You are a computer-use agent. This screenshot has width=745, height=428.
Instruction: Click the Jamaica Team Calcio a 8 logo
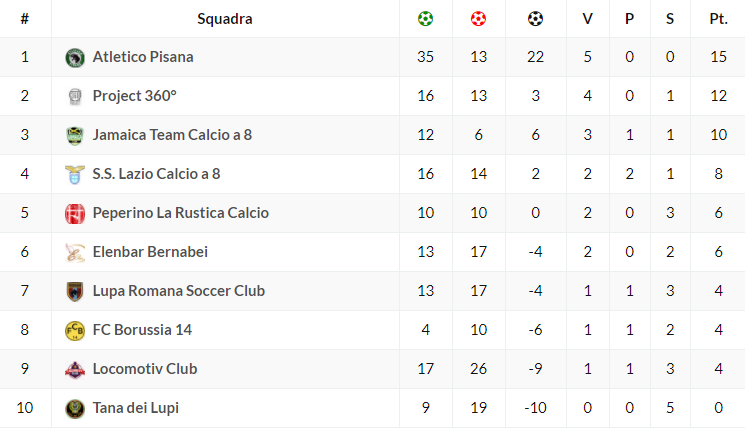point(74,135)
